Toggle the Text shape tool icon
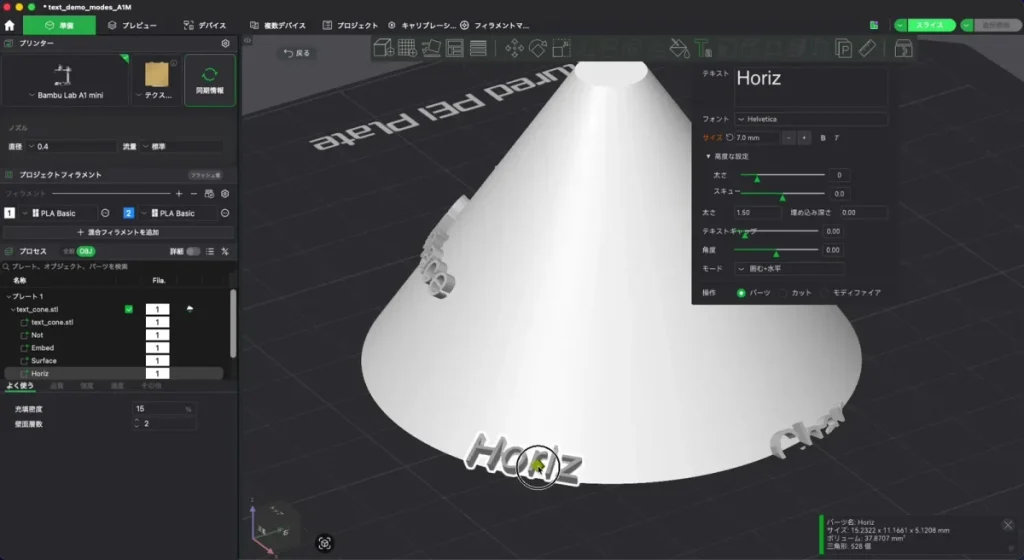The width and height of the screenshot is (1024, 560). pyautogui.click(x=703, y=48)
